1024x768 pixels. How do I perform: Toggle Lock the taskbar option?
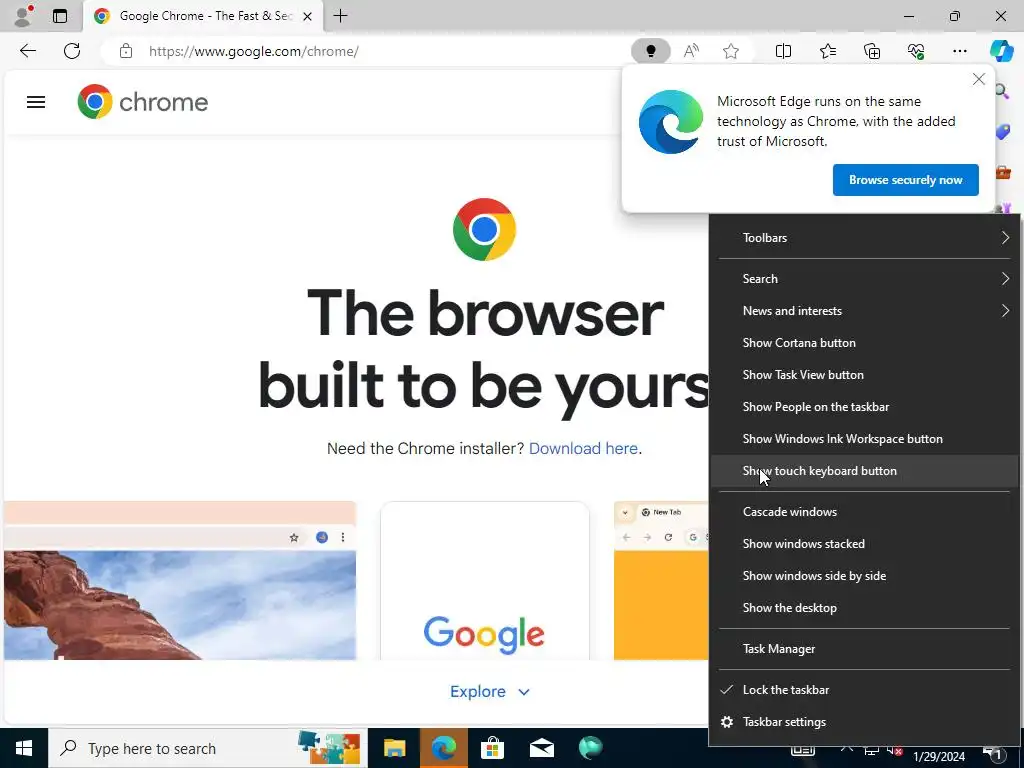865,690
